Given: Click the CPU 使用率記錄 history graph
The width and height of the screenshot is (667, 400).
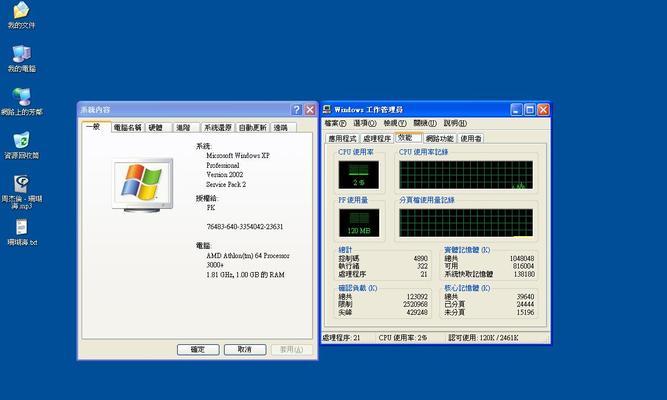Looking at the screenshot, I should pyautogui.click(x=466, y=175).
